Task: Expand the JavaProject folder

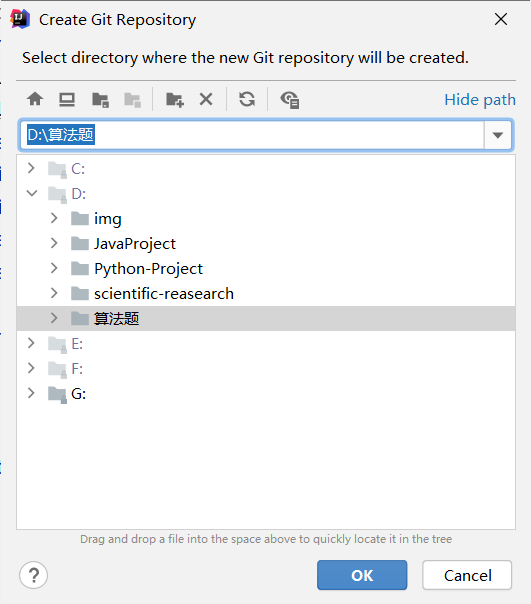Action: click(x=54, y=243)
